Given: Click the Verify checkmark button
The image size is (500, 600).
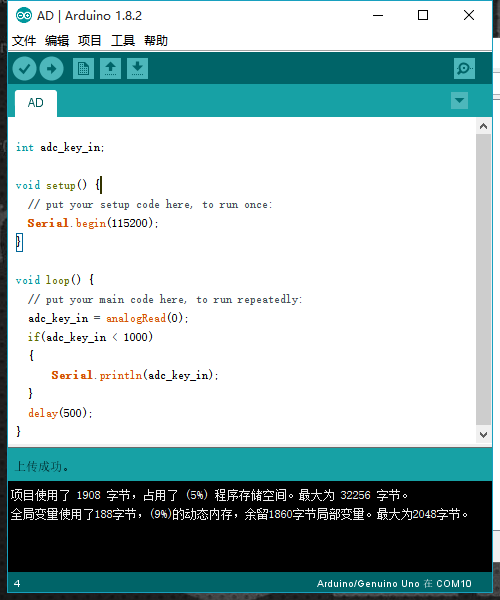Looking at the screenshot, I should (x=24, y=69).
